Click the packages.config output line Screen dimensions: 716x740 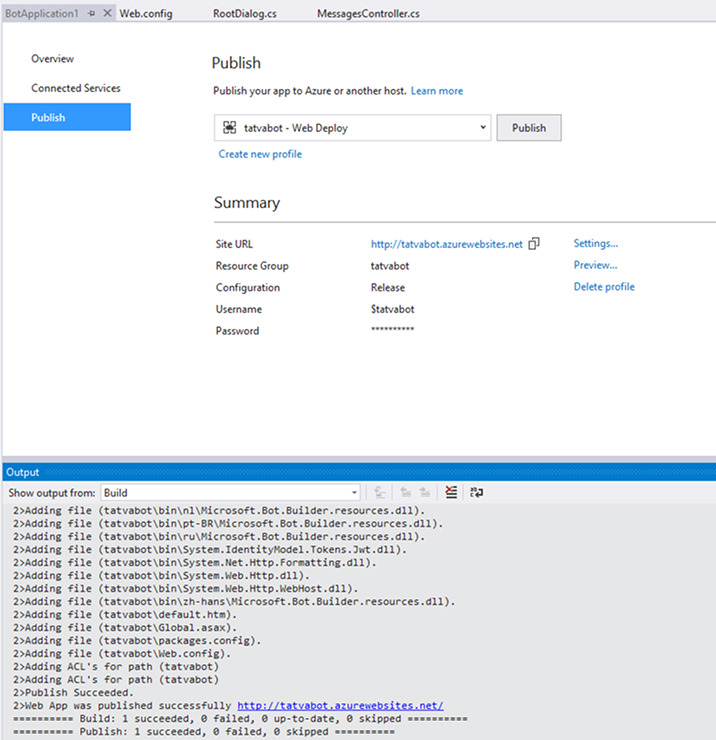pos(137,640)
